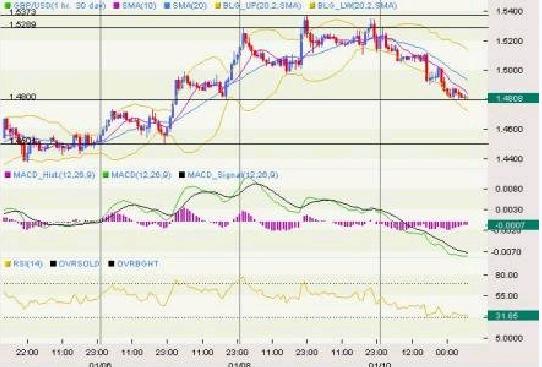Select the GBP/USD(1 hr, 30 day) legend label
The width and height of the screenshot is (542, 367).
click(x=59, y=6)
